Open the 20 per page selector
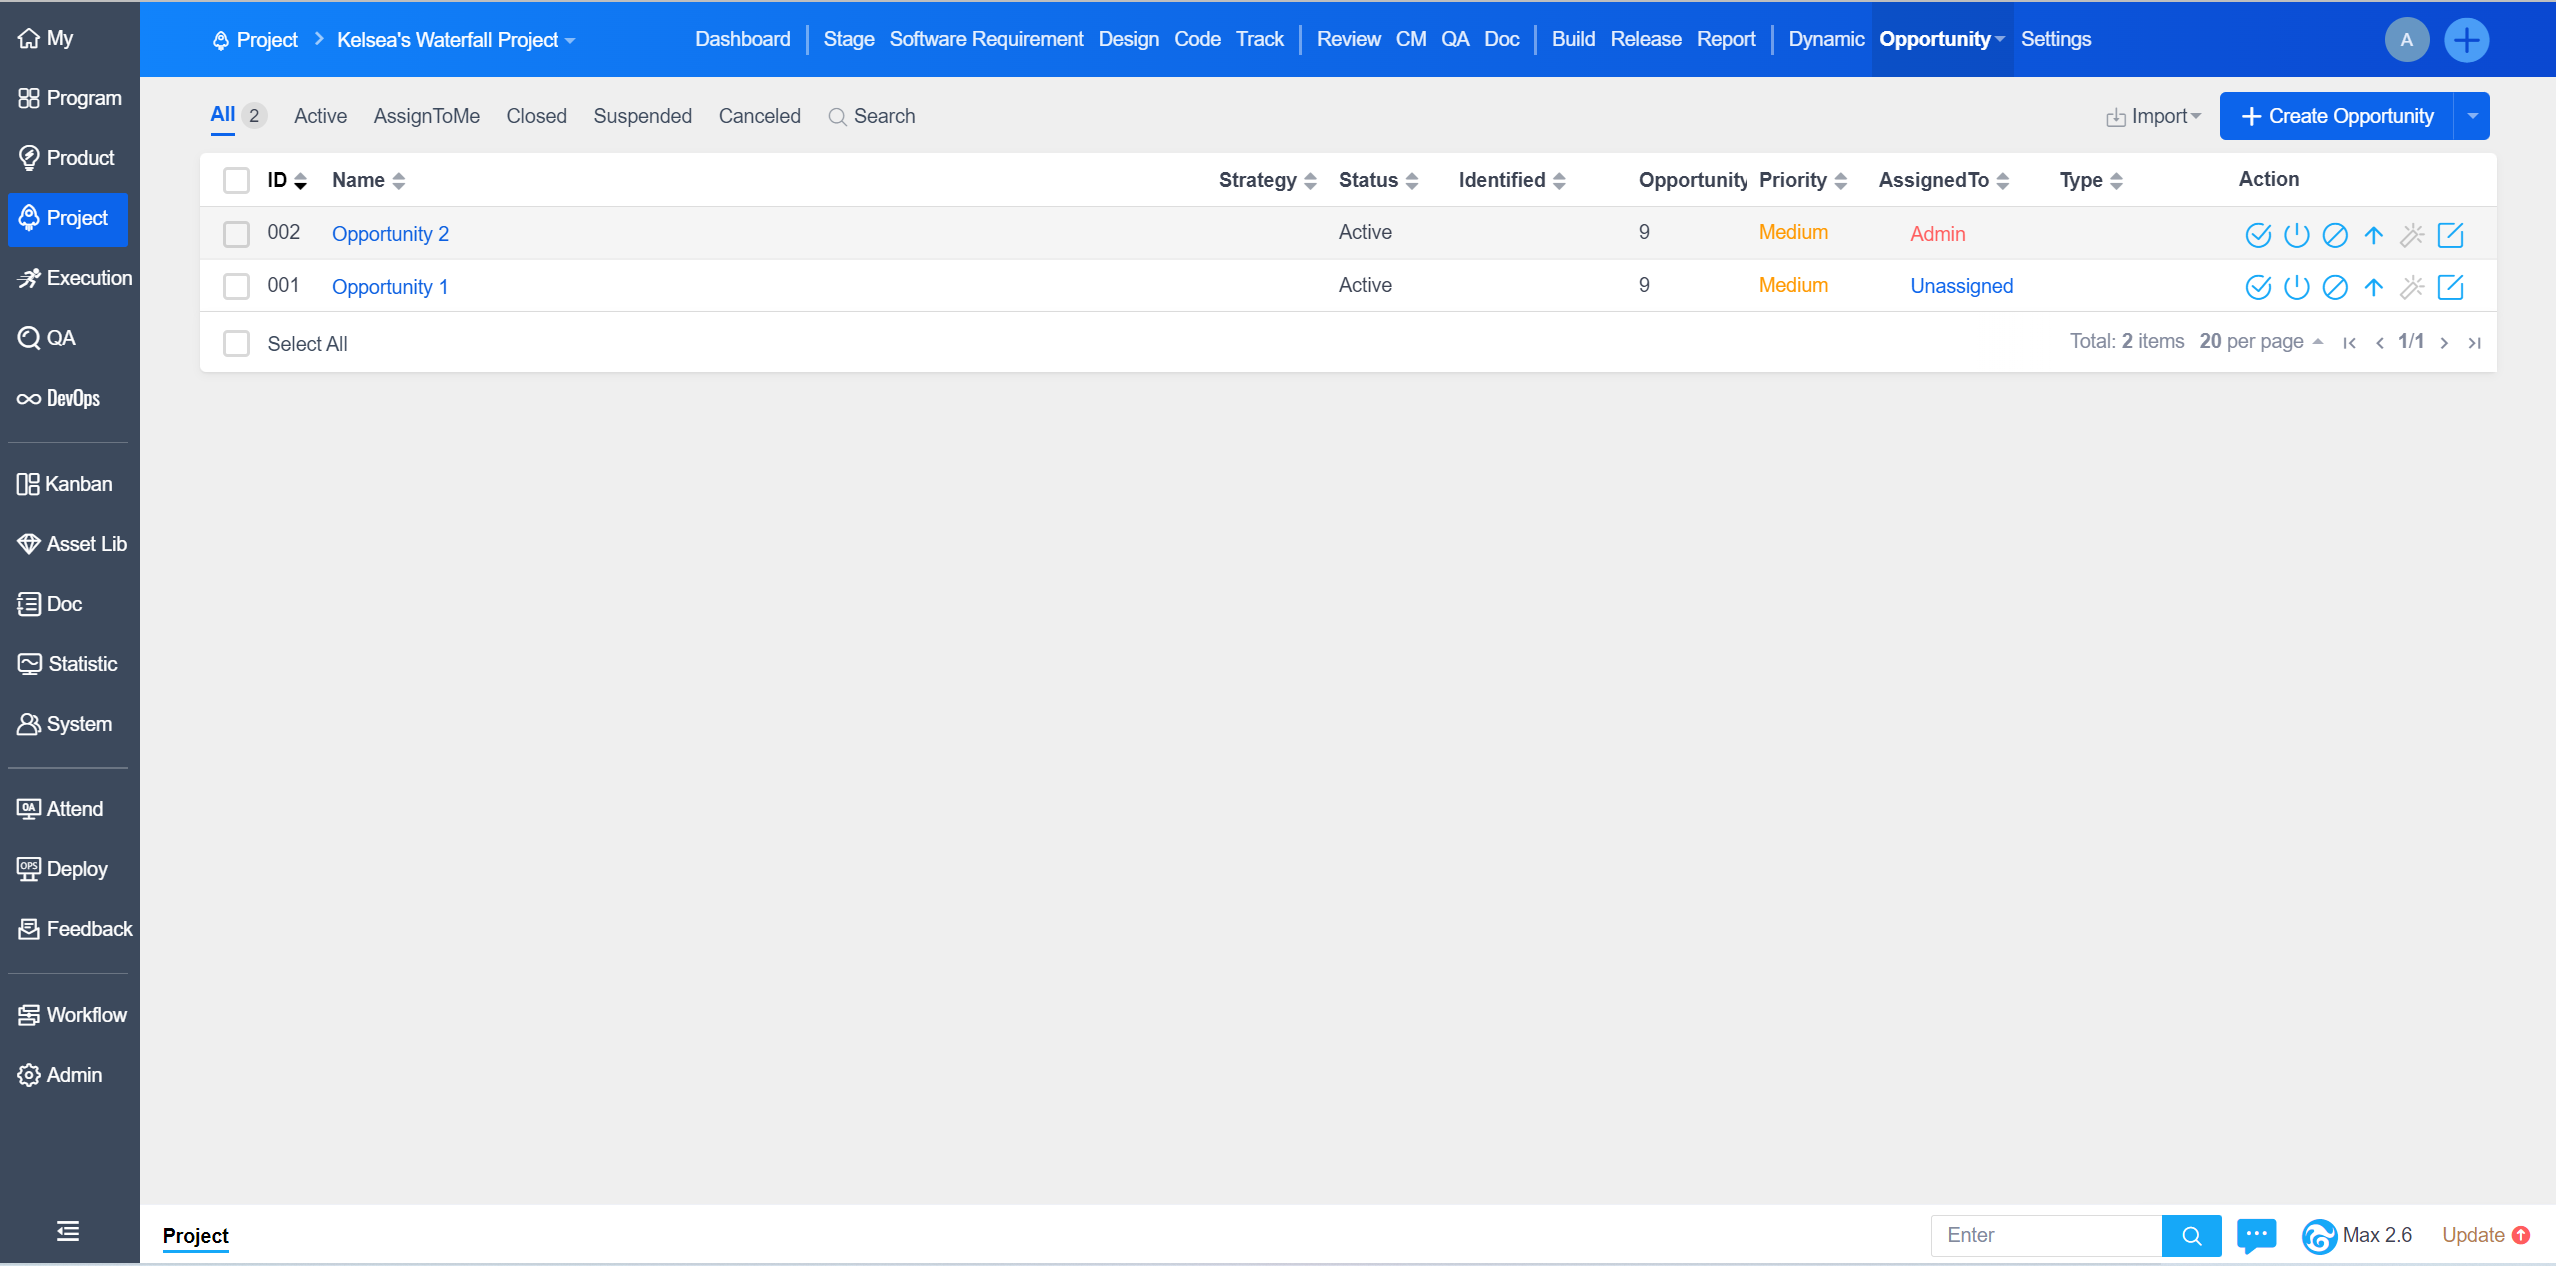The height and width of the screenshot is (1266, 2556). 2260,342
